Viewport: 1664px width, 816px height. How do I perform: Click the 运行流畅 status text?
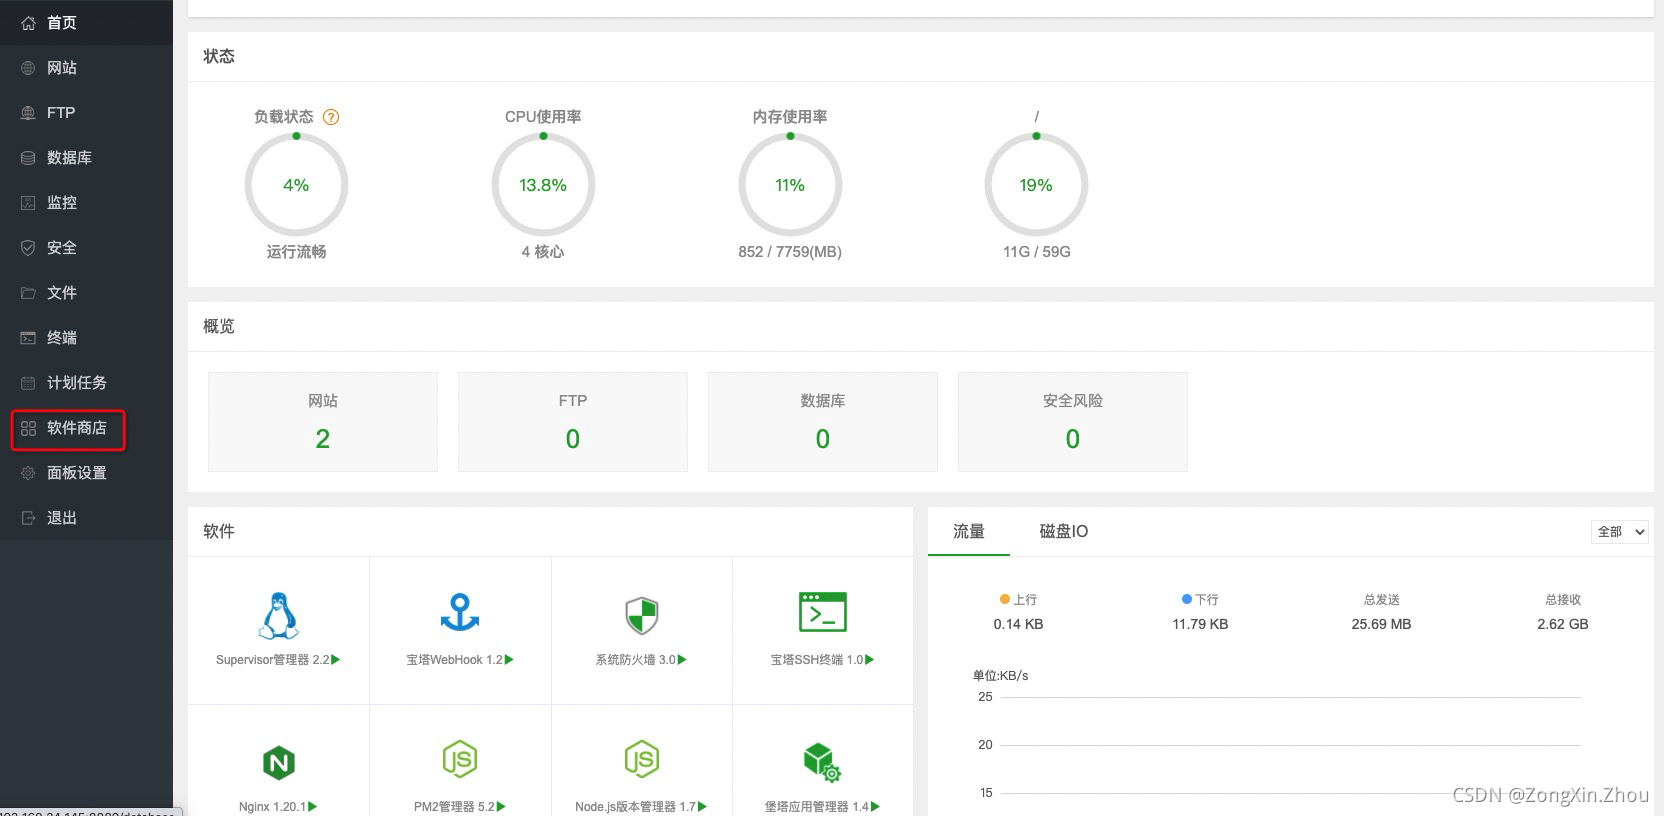296,252
